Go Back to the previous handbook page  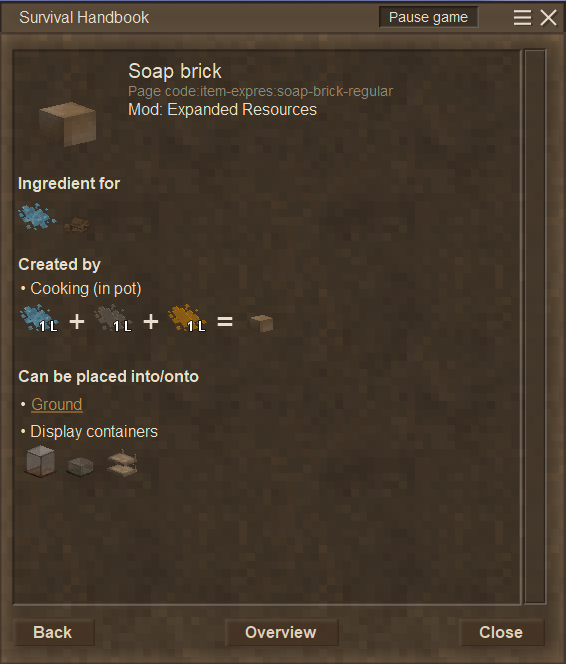[x=53, y=632]
